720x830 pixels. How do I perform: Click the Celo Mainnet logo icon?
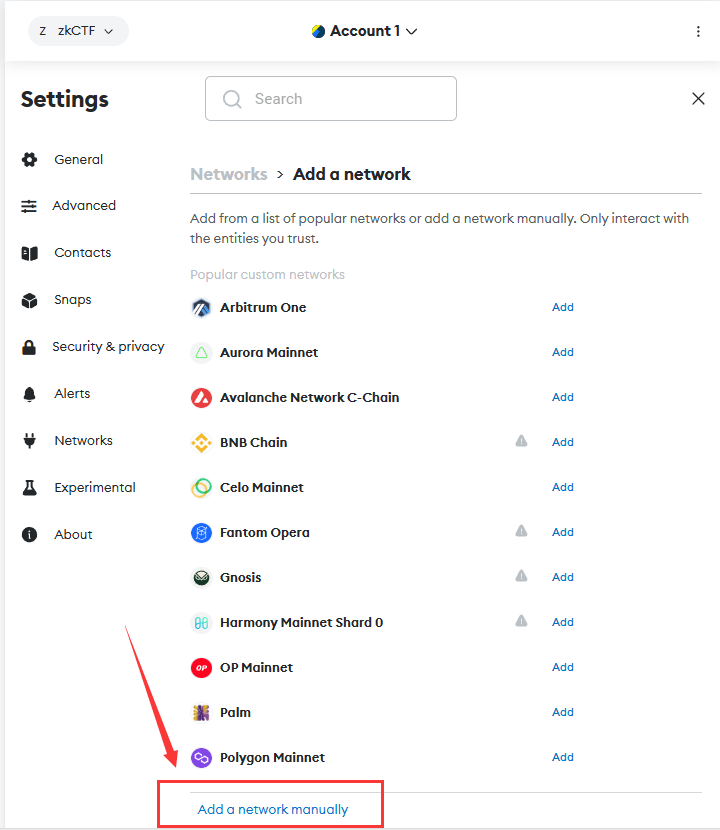(x=201, y=488)
